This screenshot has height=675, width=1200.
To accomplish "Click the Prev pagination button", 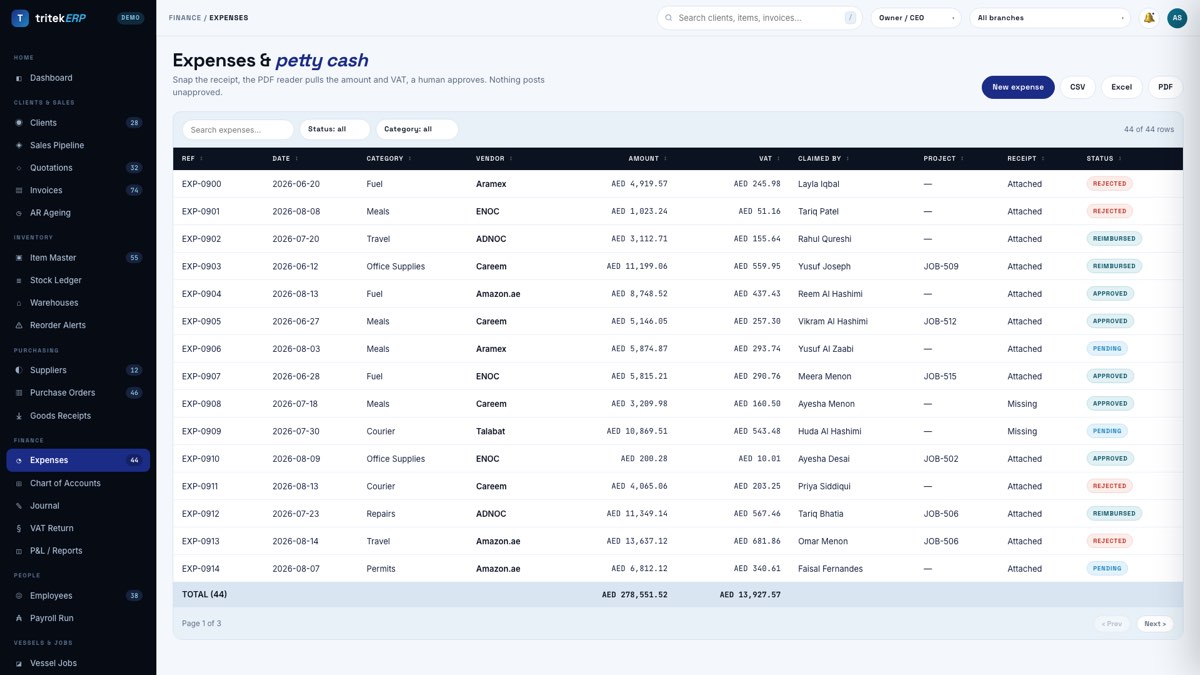I will [1111, 623].
